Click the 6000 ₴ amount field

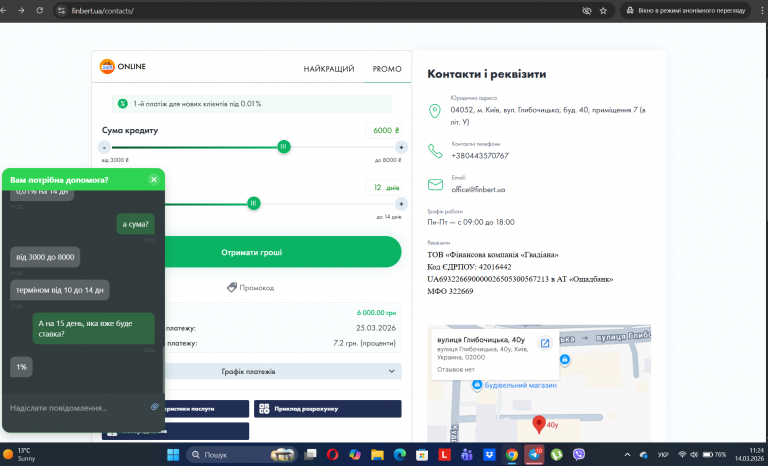click(384, 130)
